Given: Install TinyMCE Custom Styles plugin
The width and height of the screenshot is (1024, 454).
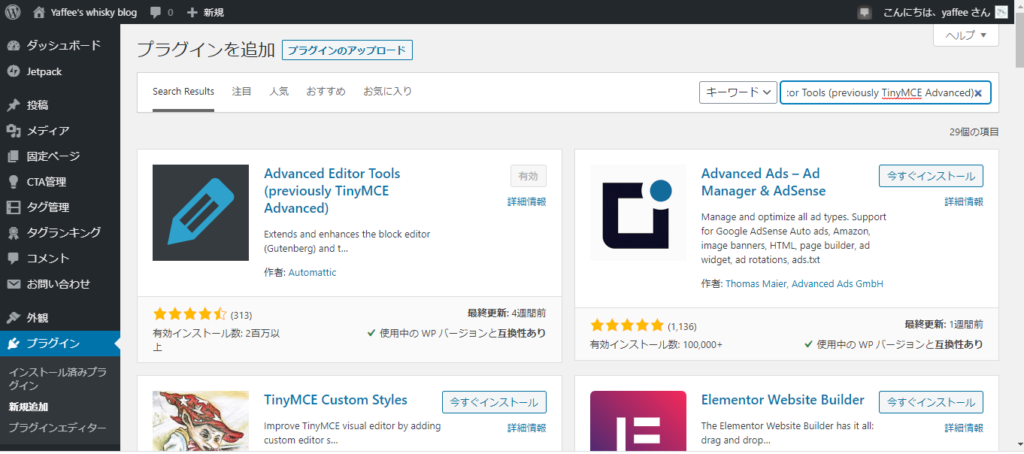Looking at the screenshot, I should (494, 402).
